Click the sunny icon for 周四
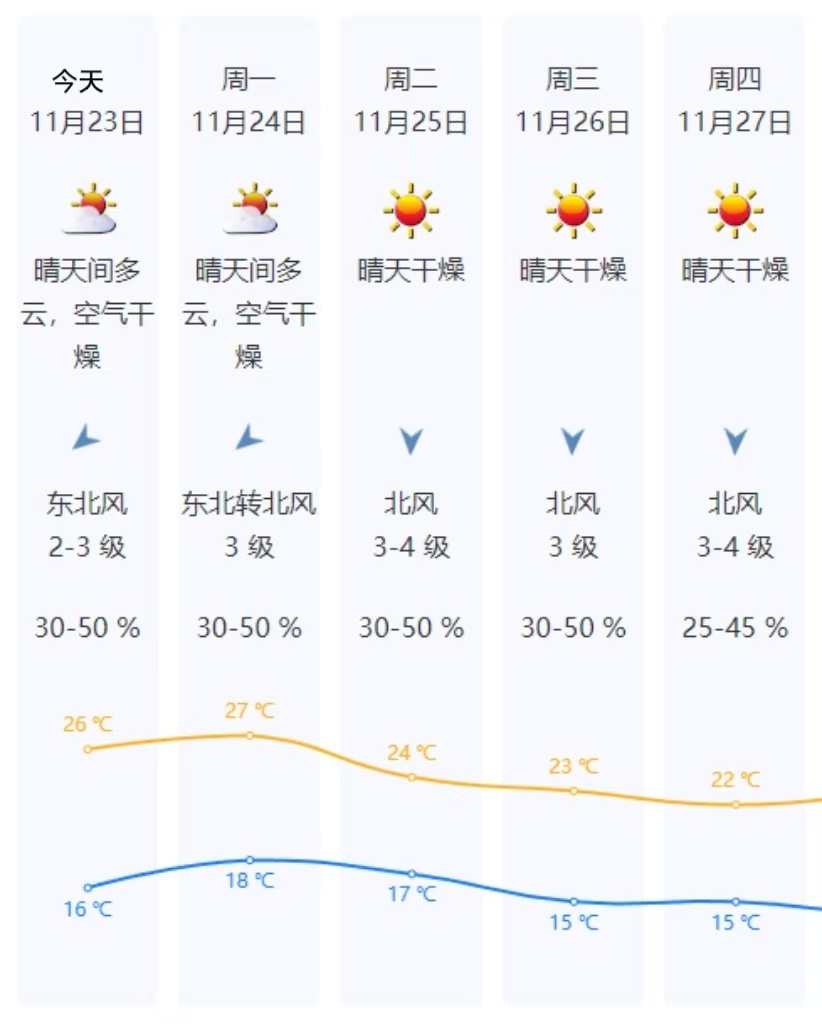 tap(735, 210)
